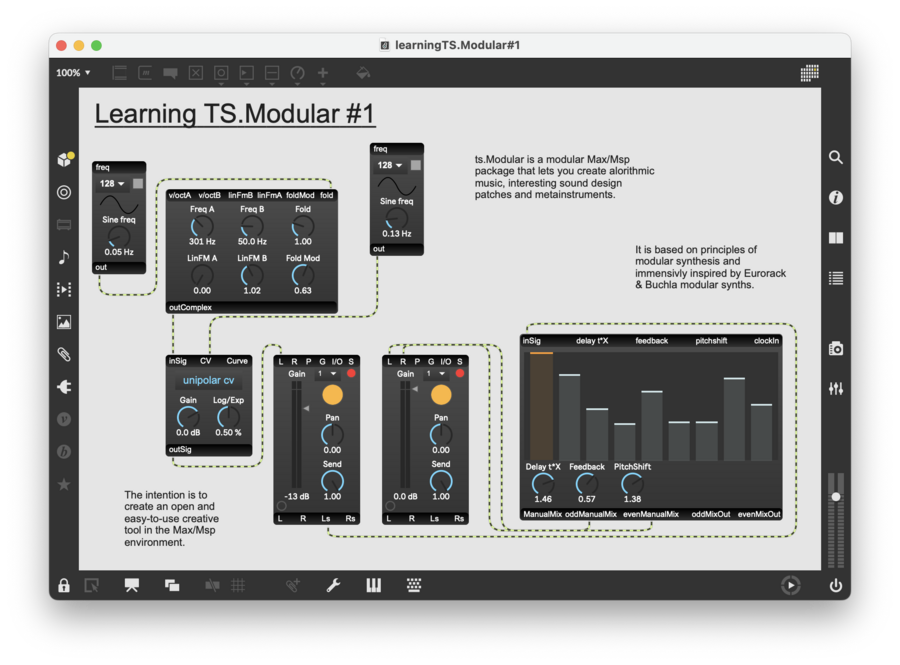The width and height of the screenshot is (900, 665).
Task: Click the plus add-object toolbar icon
Action: pos(323,73)
